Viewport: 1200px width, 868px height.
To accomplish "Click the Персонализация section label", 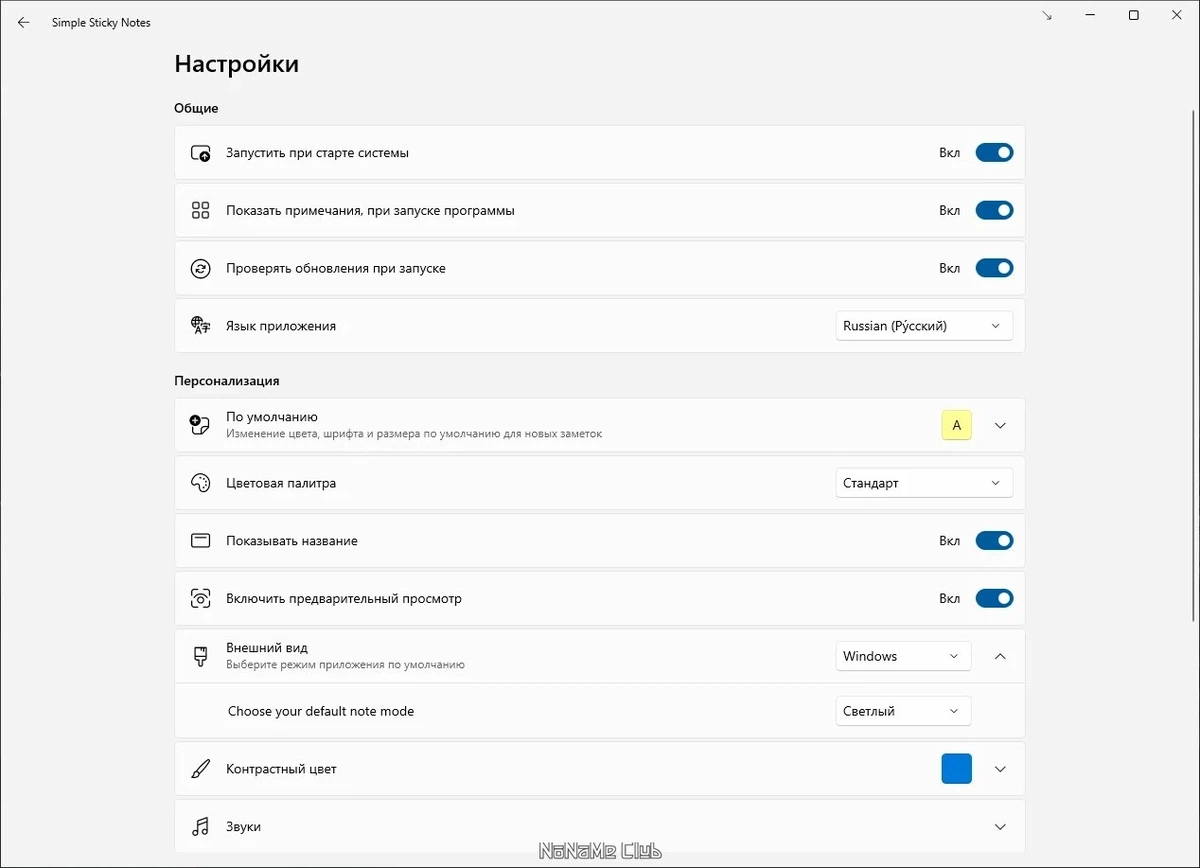I will click(227, 381).
